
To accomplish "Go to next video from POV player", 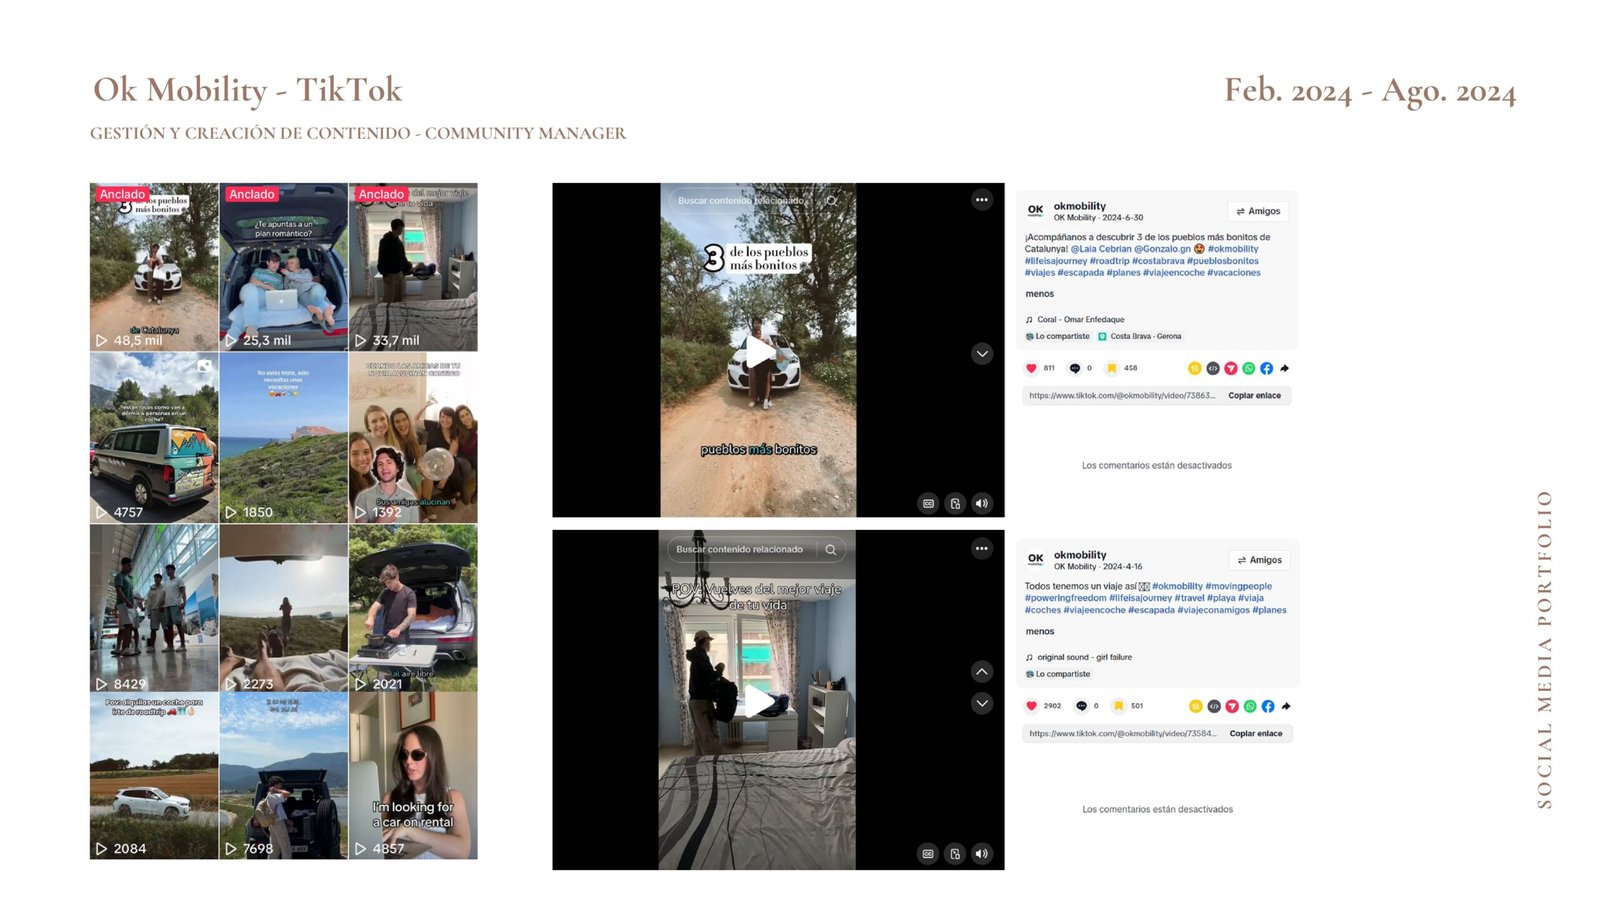I will coord(982,703).
